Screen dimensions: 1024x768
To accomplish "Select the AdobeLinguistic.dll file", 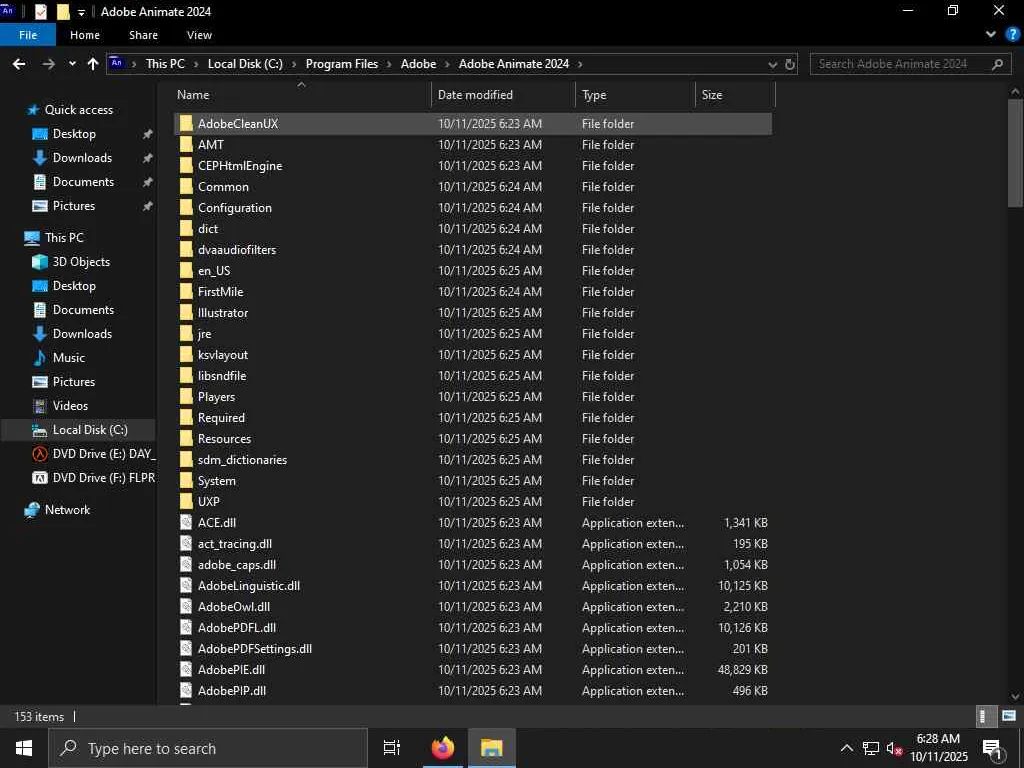I will tap(249, 586).
